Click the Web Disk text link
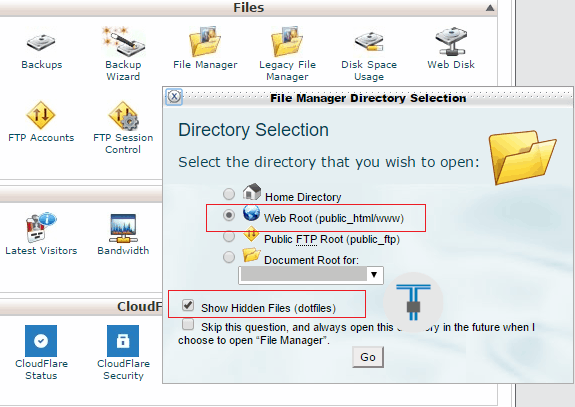575x407 pixels. (451, 65)
